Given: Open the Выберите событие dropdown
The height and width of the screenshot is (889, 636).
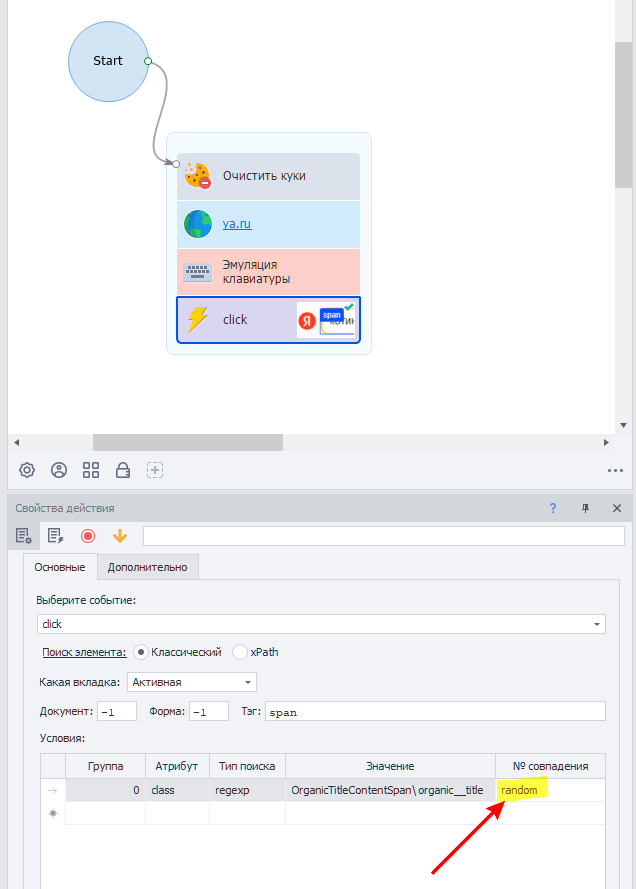Looking at the screenshot, I should tap(321, 624).
